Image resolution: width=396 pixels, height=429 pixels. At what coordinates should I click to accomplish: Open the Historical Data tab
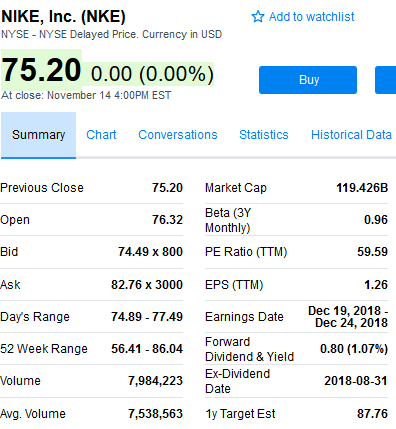click(351, 135)
